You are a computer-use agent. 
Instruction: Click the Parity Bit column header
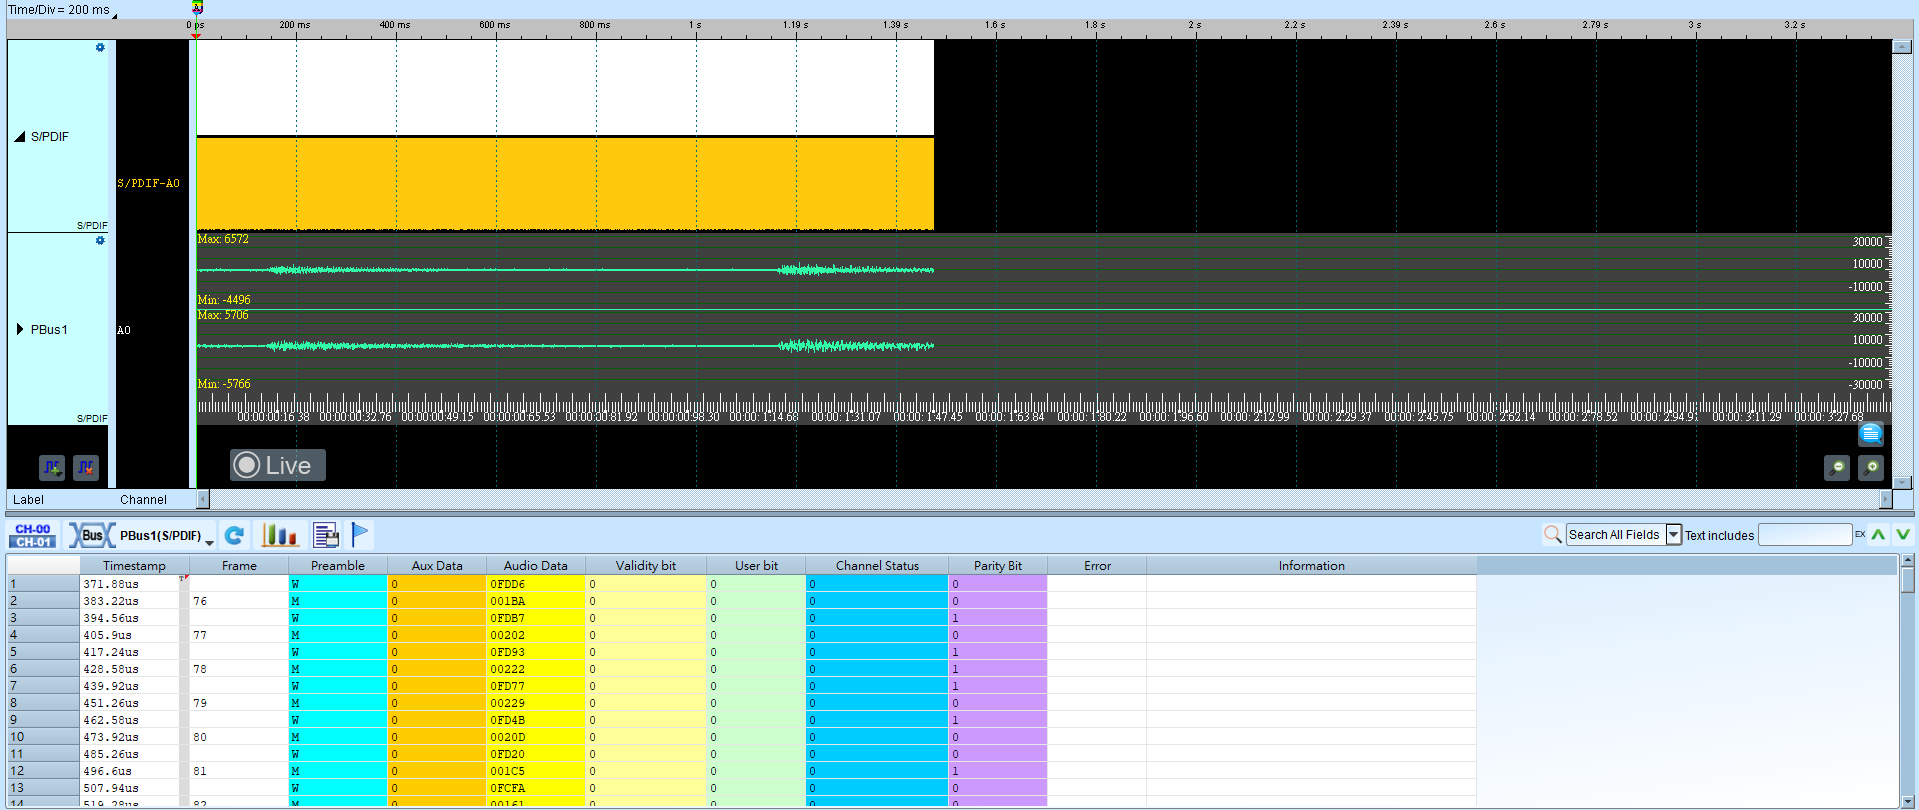tap(997, 566)
